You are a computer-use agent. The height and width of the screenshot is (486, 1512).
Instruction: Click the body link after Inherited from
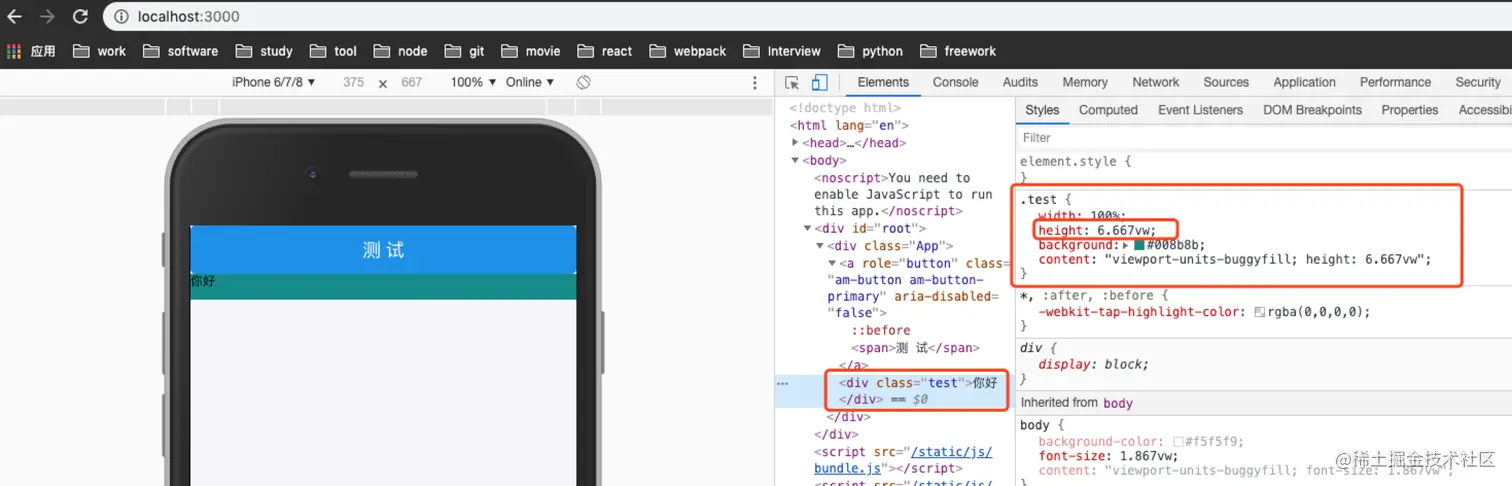(x=1118, y=403)
